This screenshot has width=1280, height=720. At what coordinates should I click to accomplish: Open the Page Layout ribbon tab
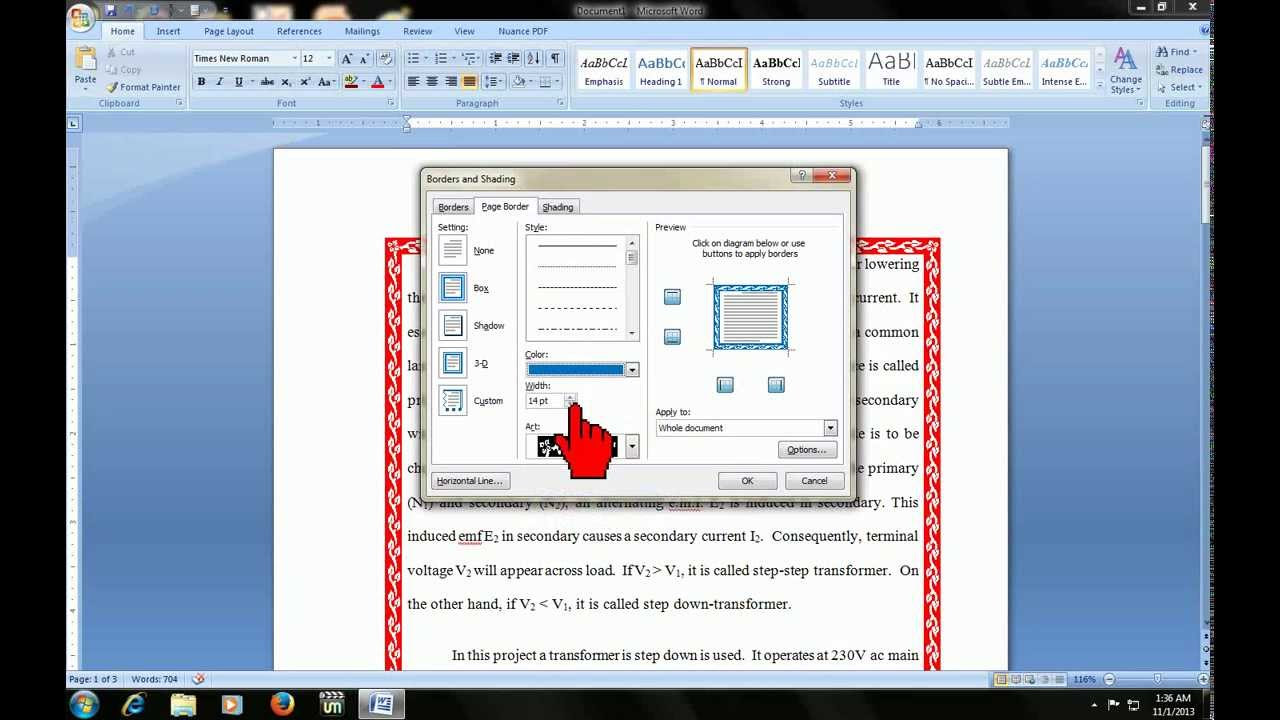(x=229, y=31)
